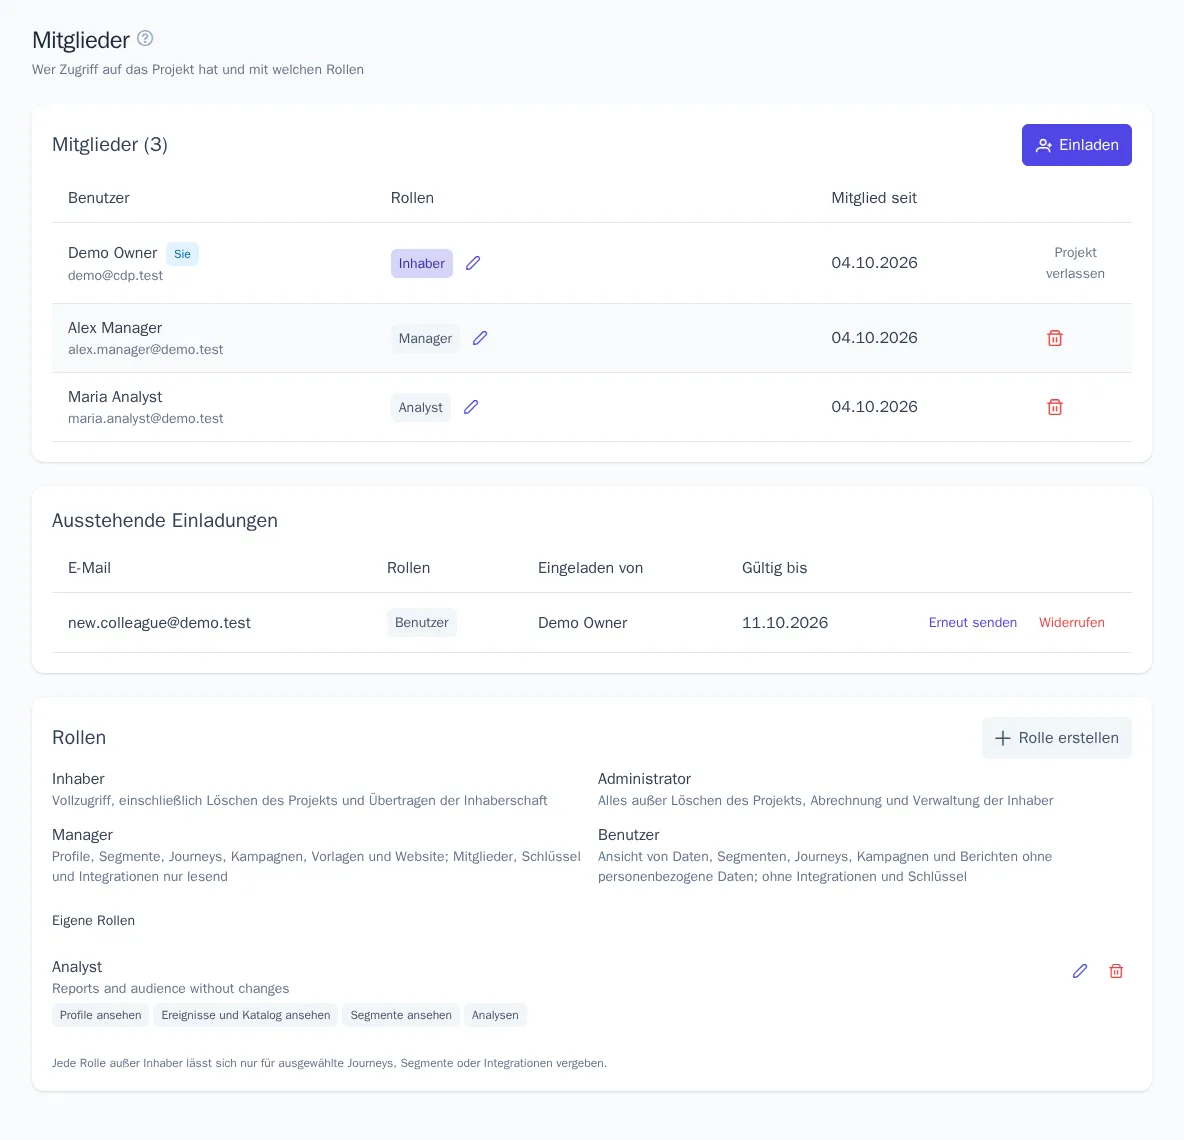Click the Segmente ansehen permission tag

[x=401, y=1015]
